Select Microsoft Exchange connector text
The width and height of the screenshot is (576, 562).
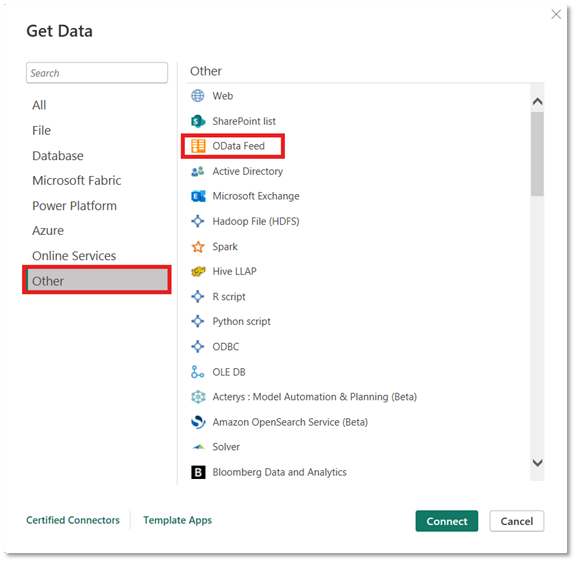(256, 196)
